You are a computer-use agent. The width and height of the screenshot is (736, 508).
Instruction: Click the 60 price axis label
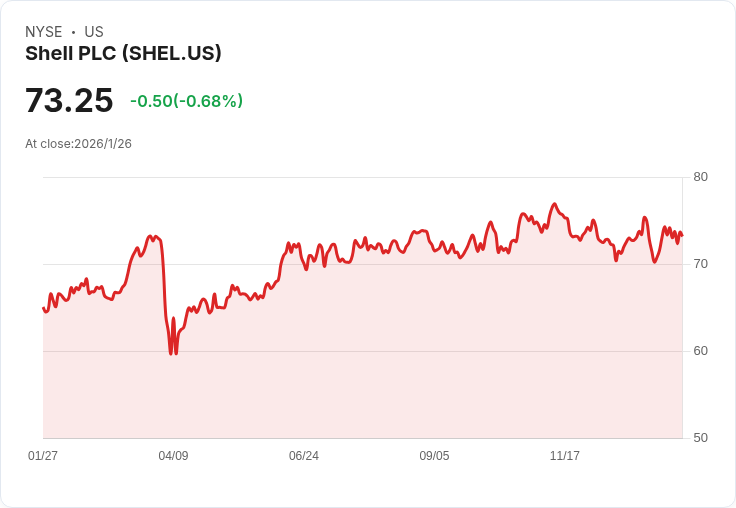click(700, 351)
